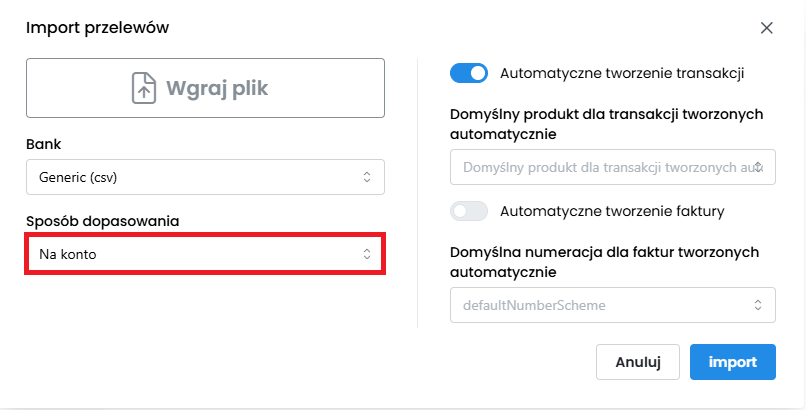The image size is (806, 410).
Task: Open the Sposób dopasowania dropdown
Action: click(204, 254)
